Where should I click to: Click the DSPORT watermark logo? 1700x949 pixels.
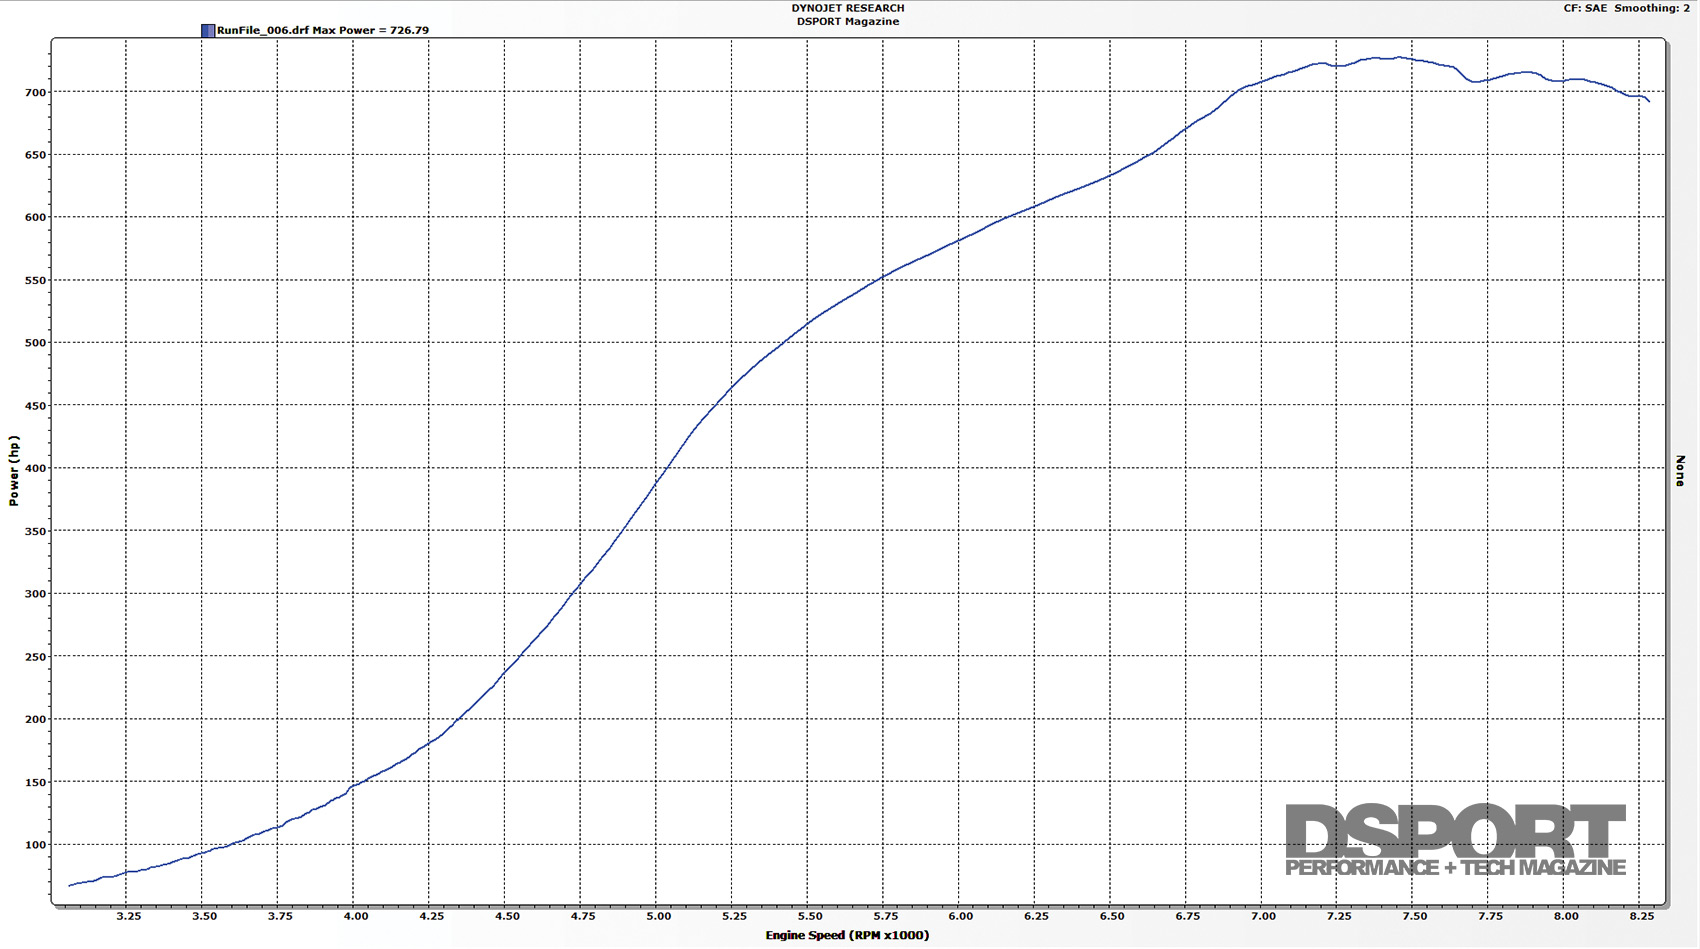1455,830
